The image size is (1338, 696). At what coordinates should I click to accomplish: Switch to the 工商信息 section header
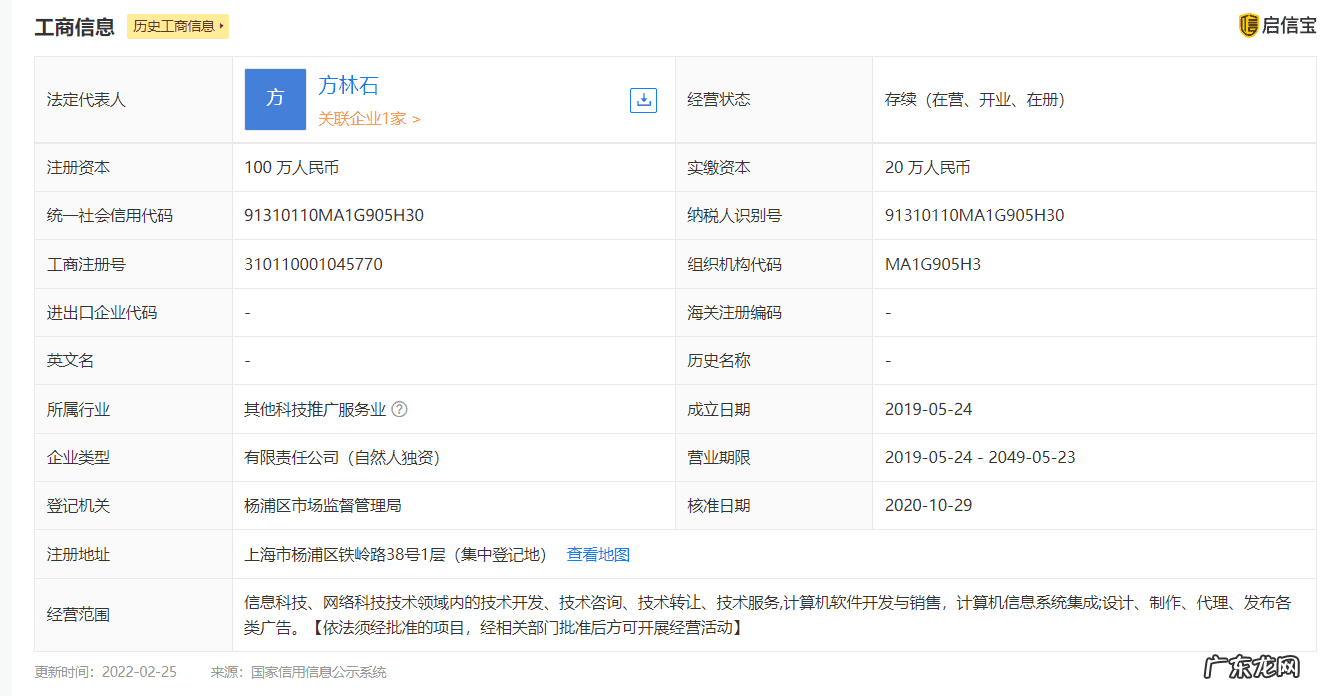coord(73,27)
